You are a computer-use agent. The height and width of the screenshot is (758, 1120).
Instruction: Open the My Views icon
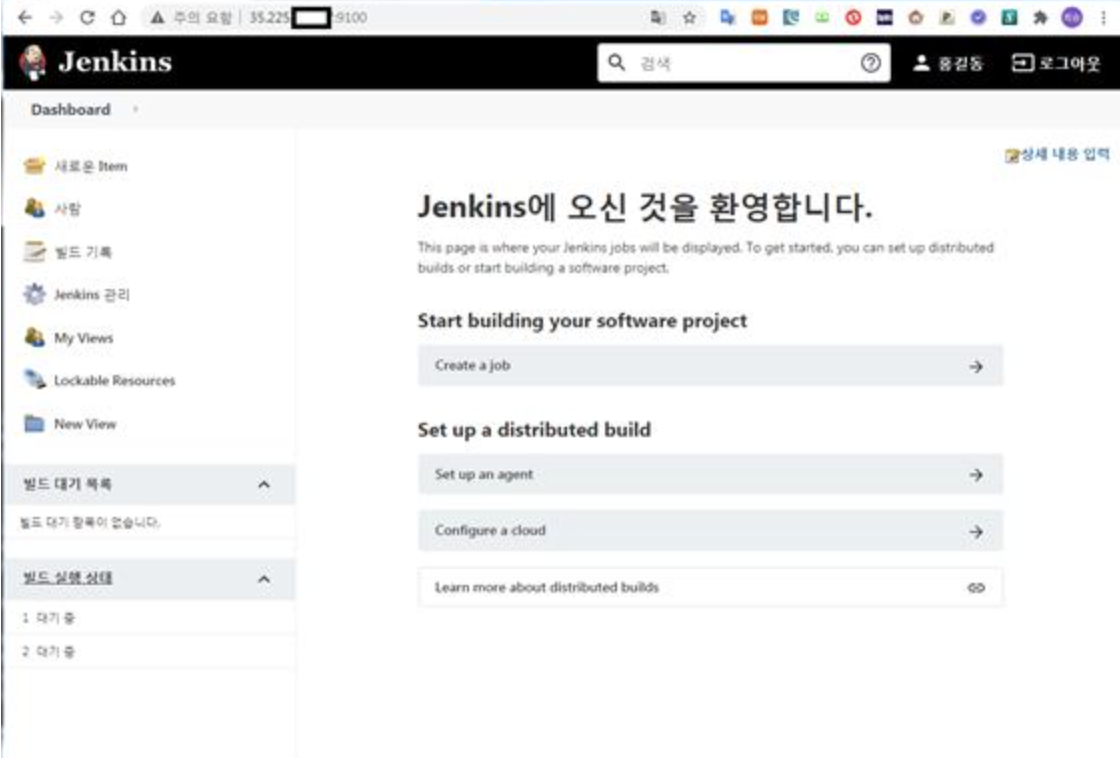pos(34,337)
